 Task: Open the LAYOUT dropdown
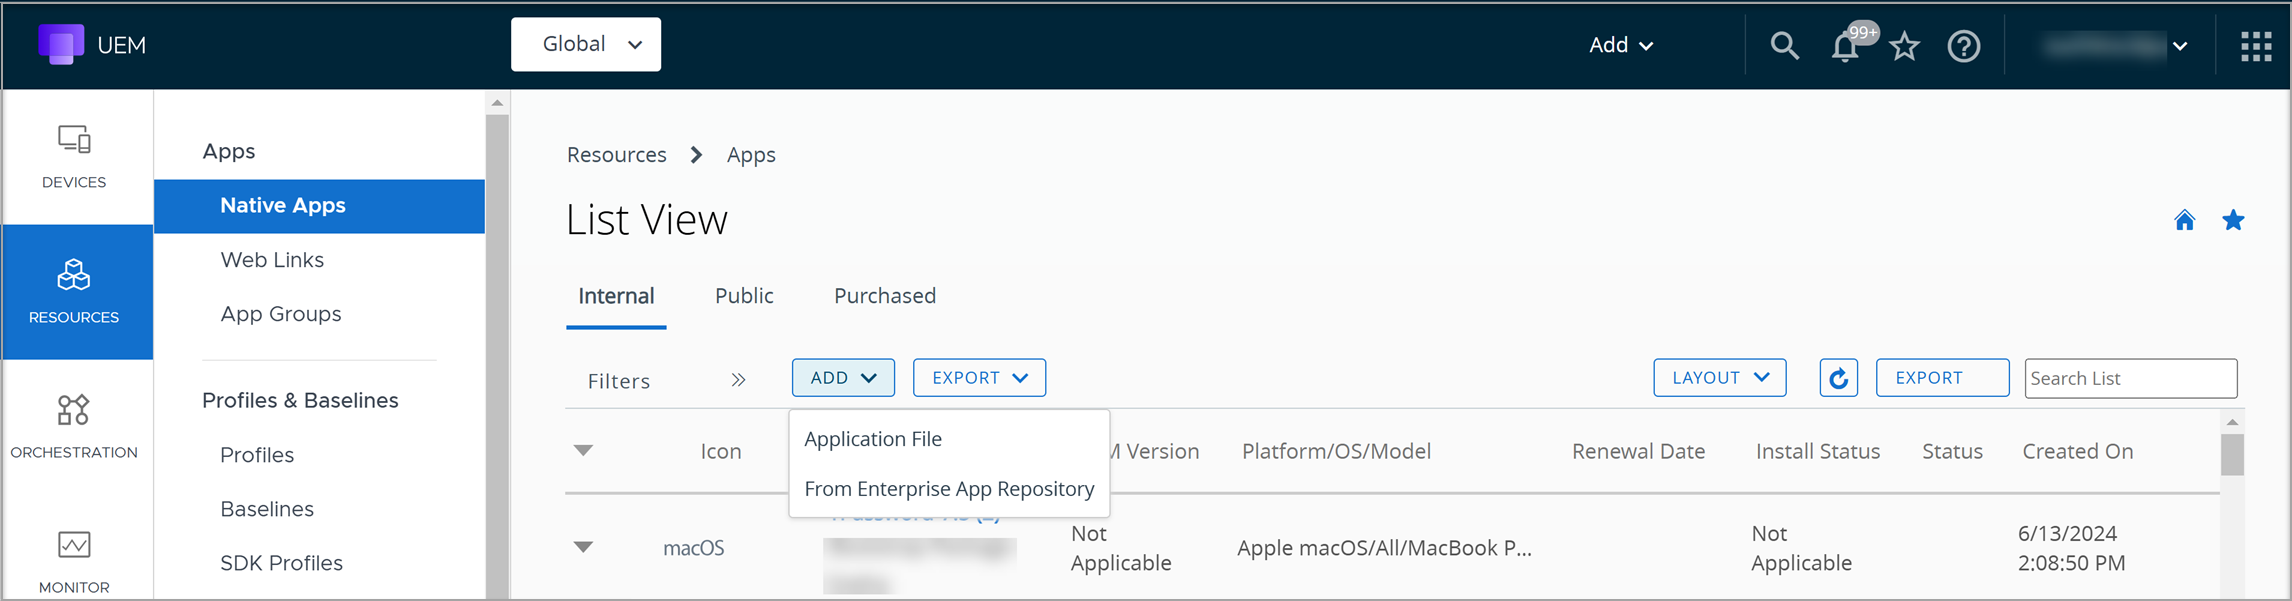click(x=1720, y=378)
